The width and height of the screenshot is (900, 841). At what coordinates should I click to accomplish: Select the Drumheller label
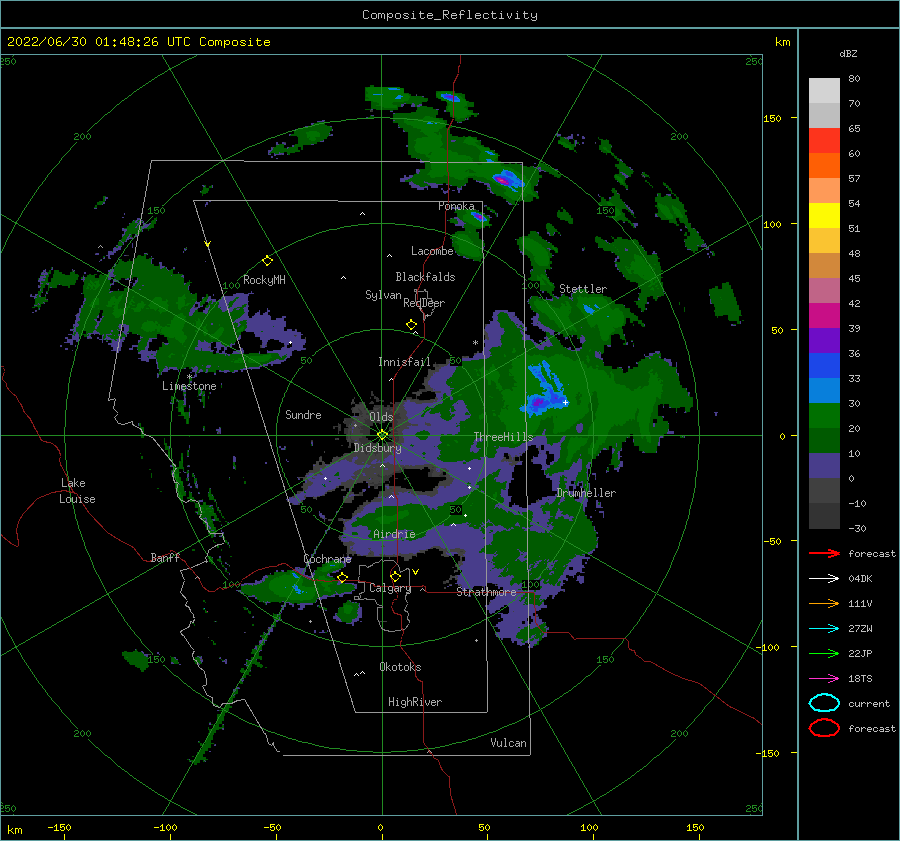click(586, 493)
